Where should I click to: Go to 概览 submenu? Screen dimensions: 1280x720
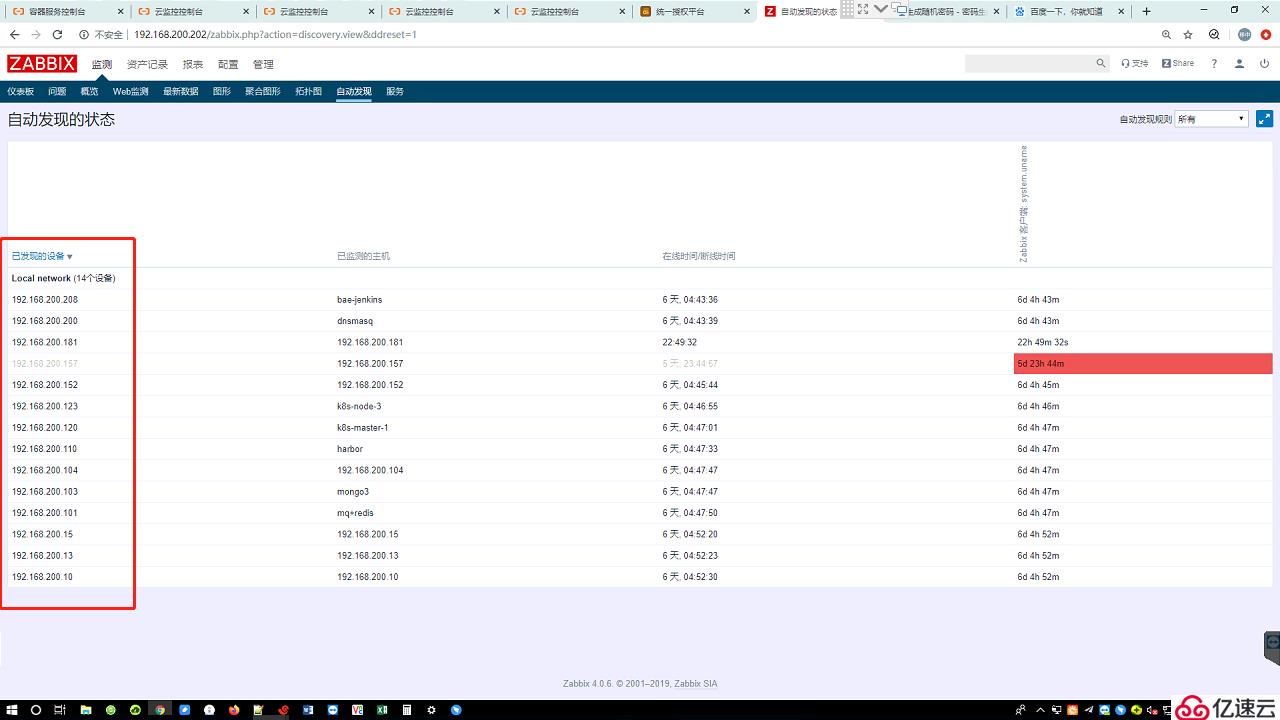tap(89, 91)
